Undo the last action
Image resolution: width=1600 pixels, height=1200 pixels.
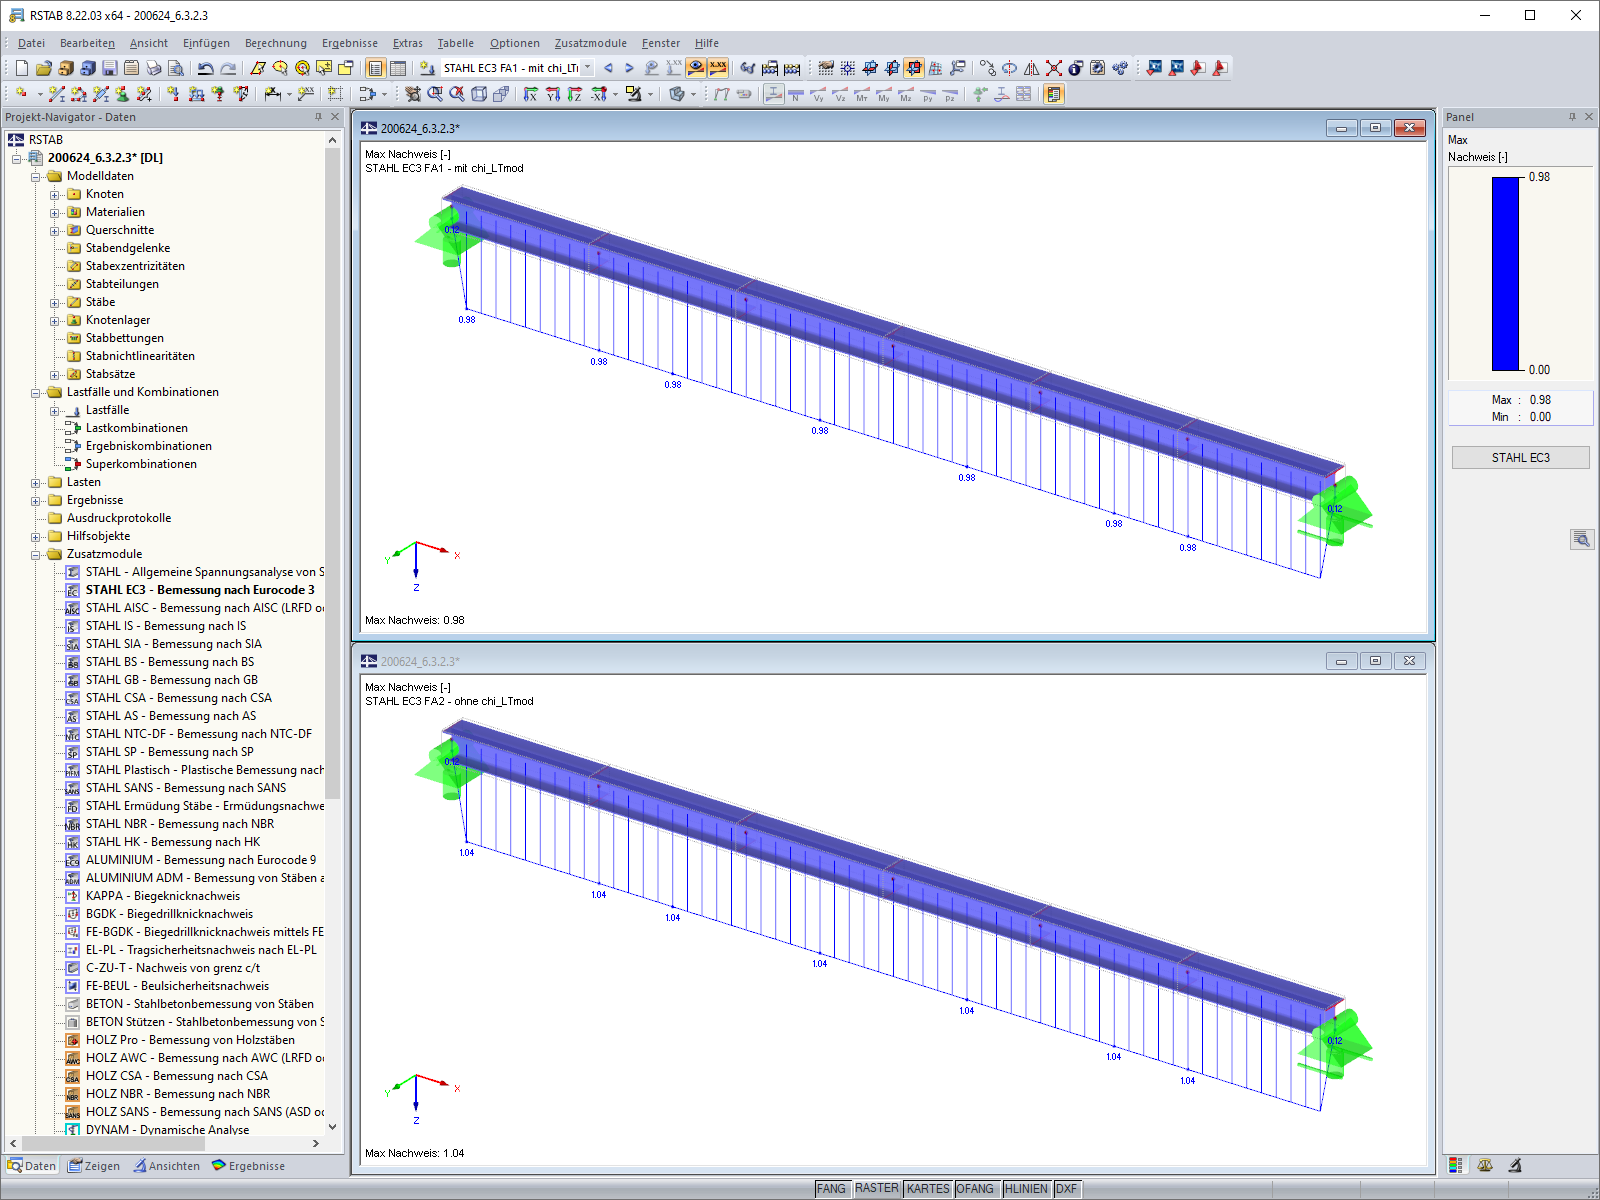point(206,68)
